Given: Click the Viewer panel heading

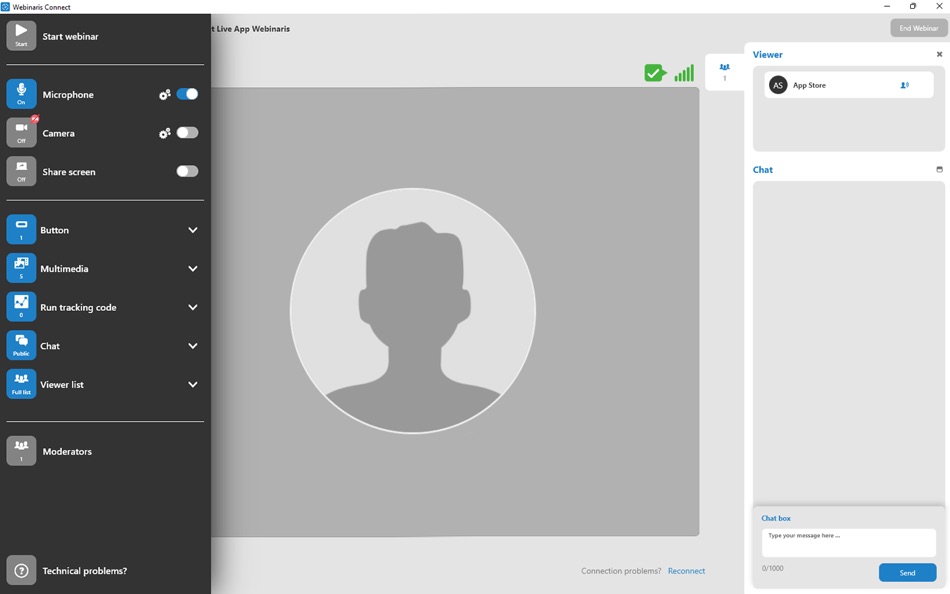Looking at the screenshot, I should click(x=768, y=55).
